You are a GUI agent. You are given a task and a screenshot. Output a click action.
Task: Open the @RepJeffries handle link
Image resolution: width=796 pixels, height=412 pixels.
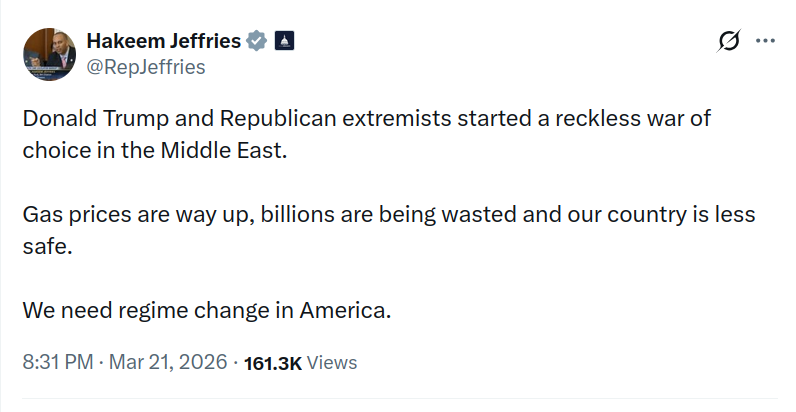click(x=146, y=67)
